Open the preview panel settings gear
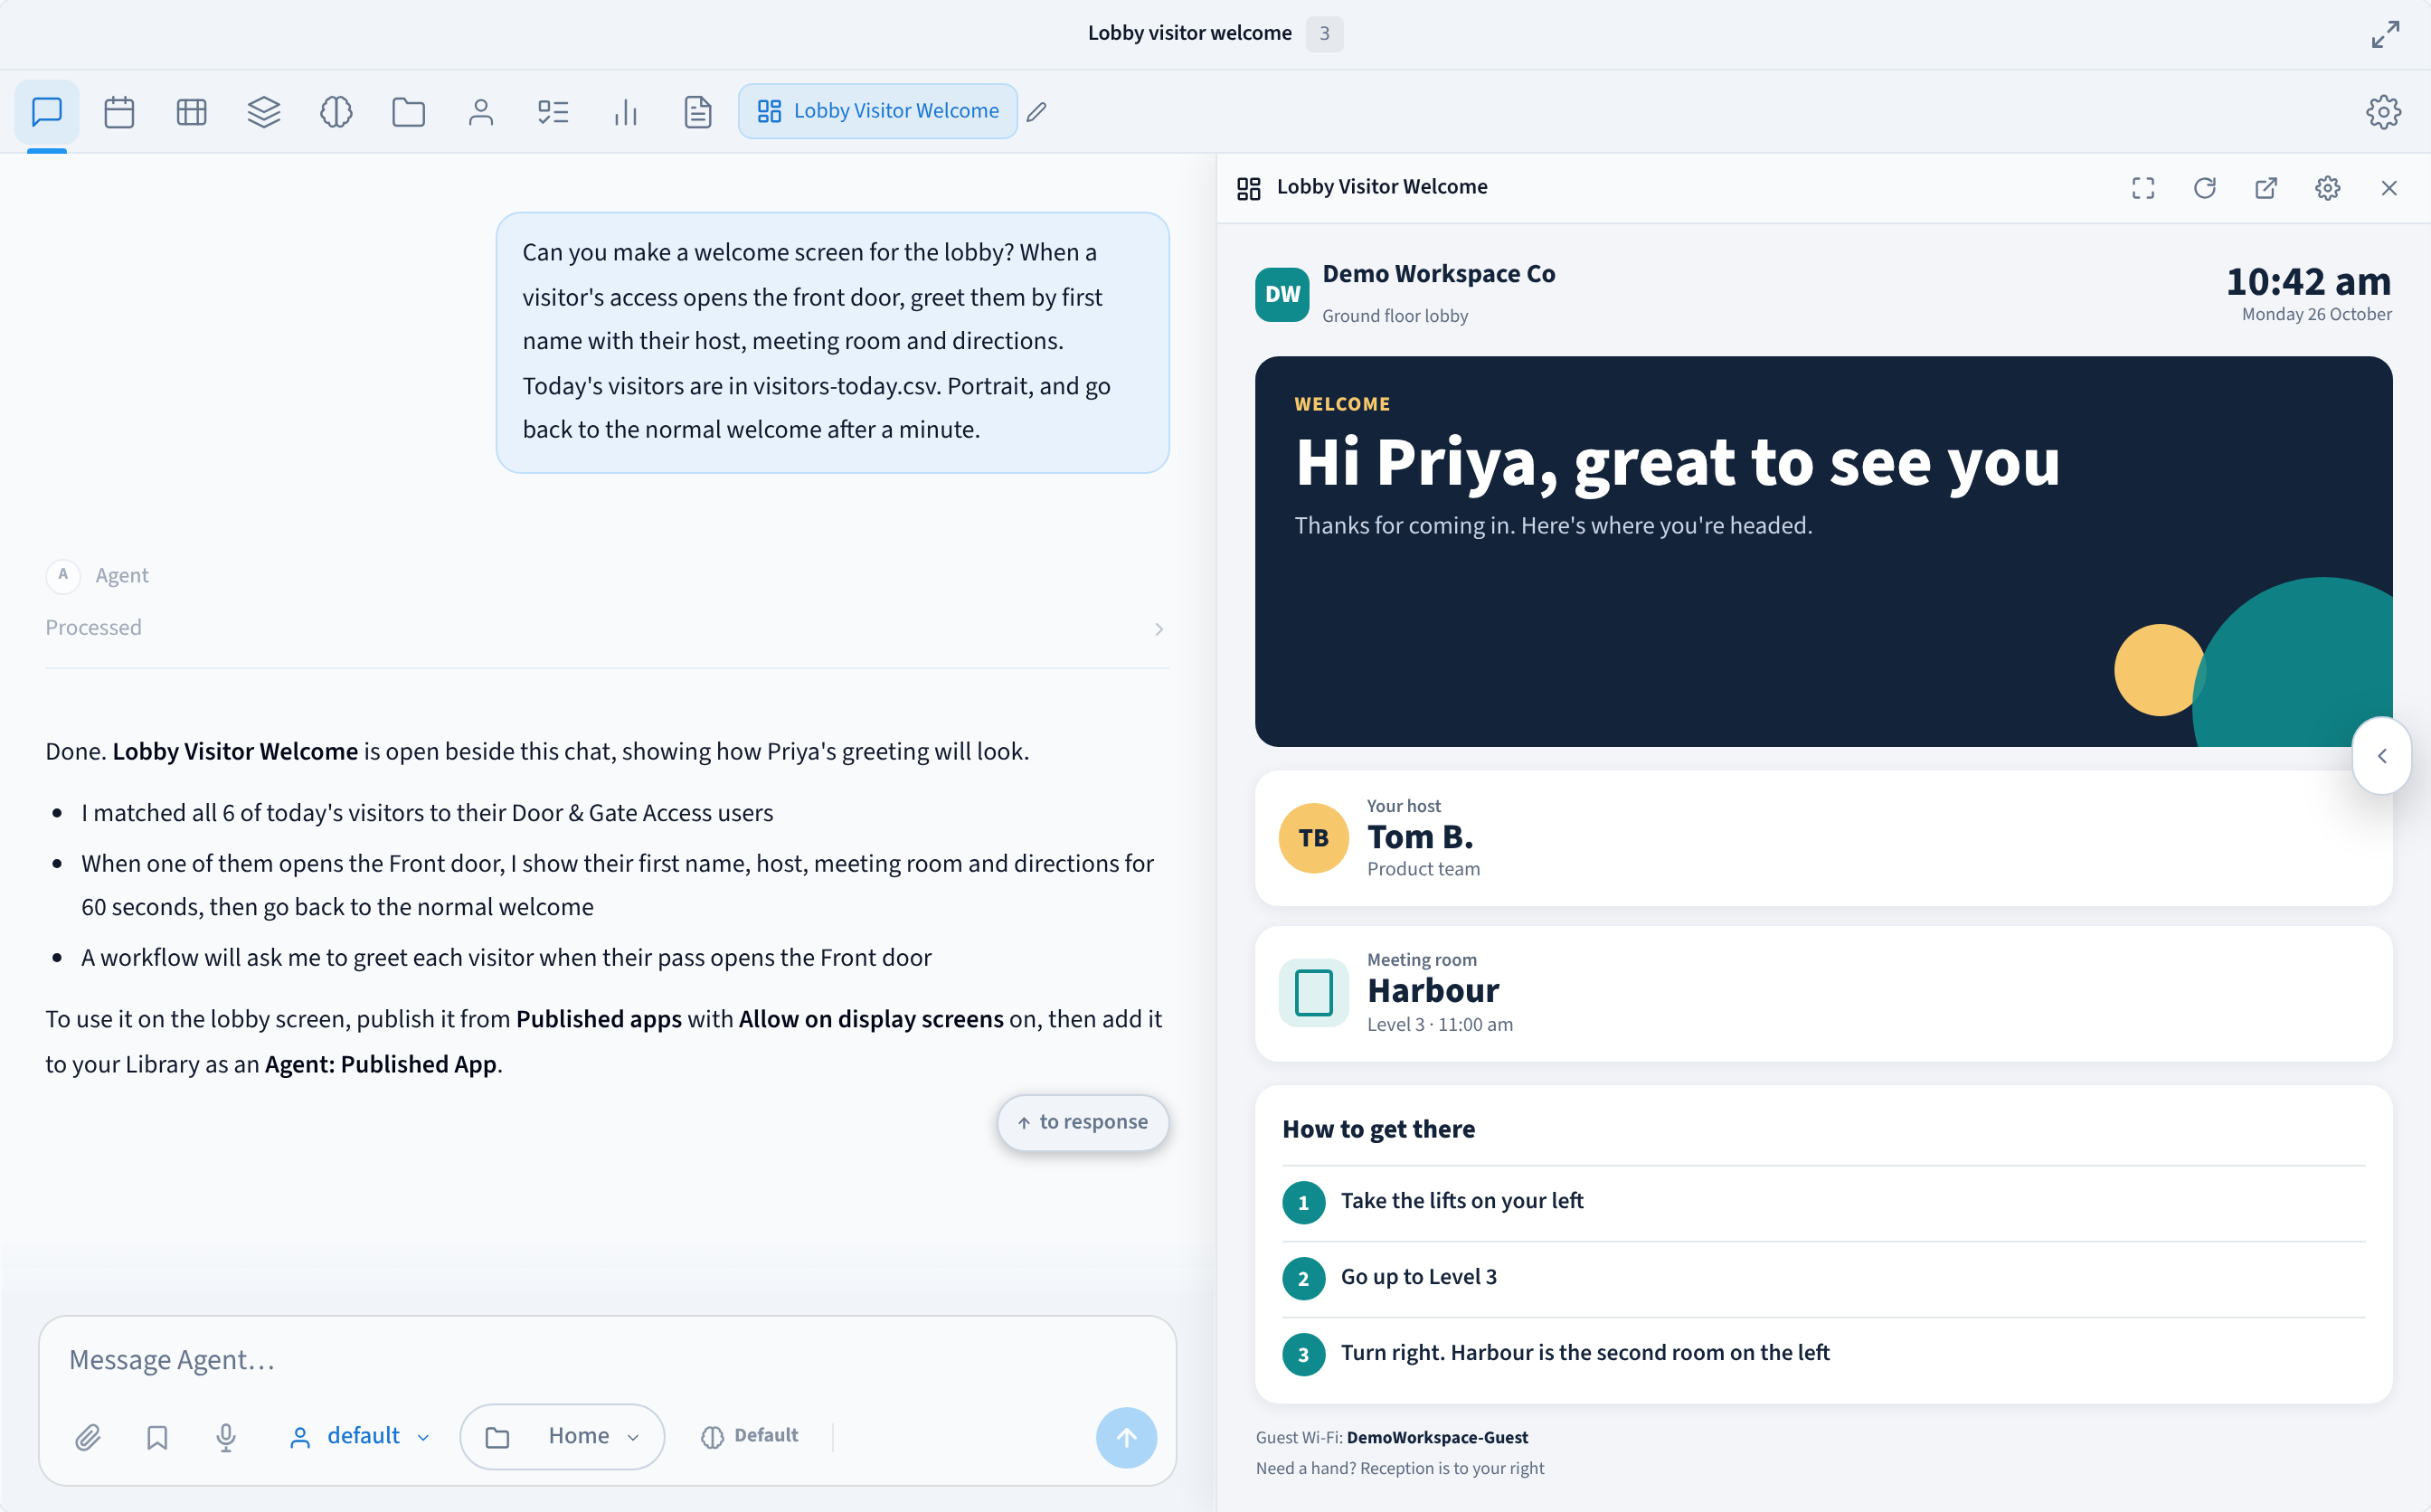2431x1512 pixels. [2327, 188]
